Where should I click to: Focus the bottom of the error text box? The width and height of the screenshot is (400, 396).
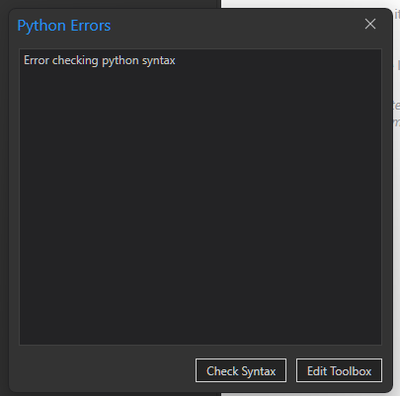200,333
